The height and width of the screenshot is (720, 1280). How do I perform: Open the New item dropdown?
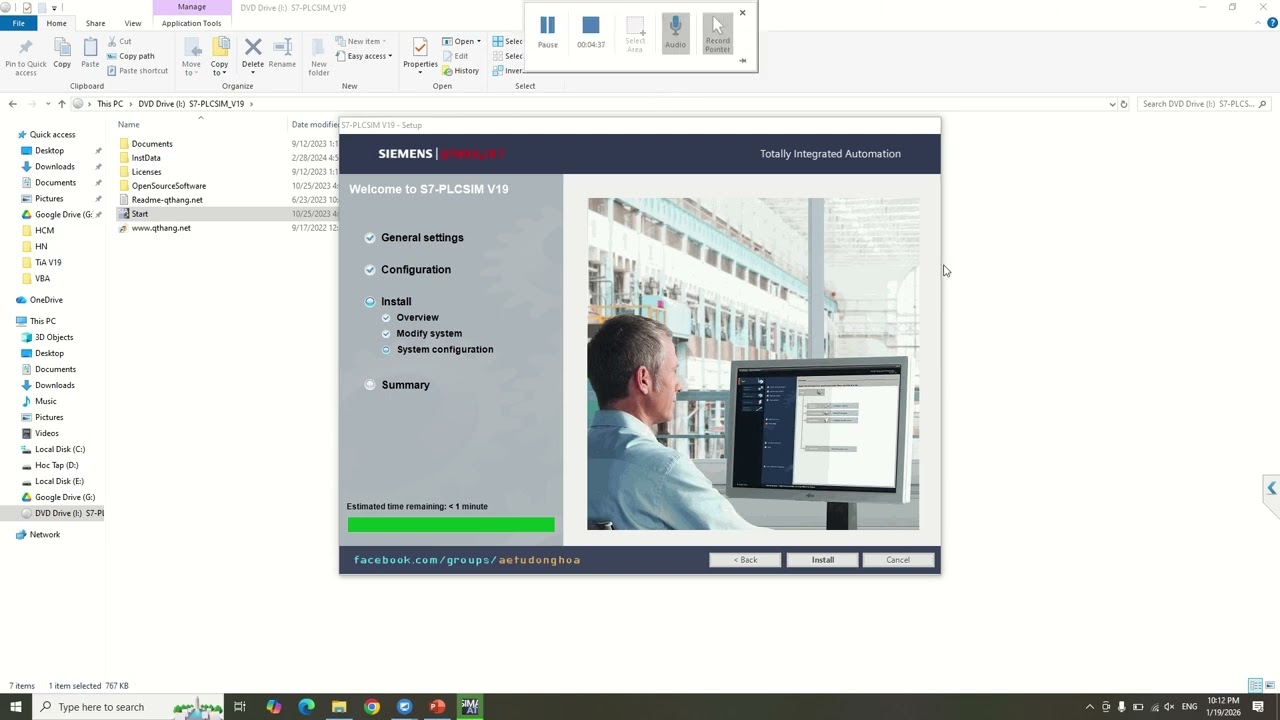point(362,42)
